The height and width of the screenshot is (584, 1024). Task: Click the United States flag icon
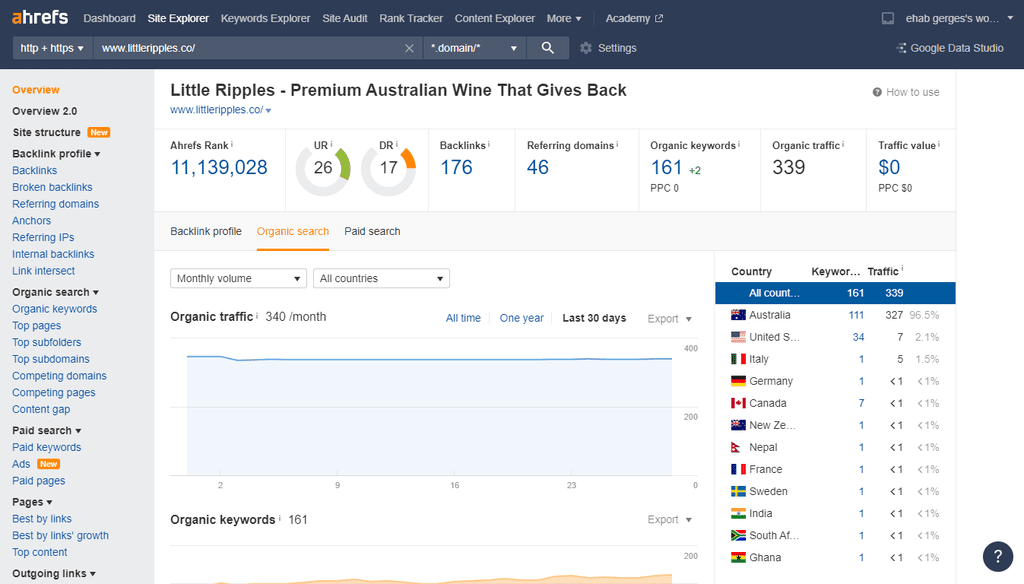738,337
